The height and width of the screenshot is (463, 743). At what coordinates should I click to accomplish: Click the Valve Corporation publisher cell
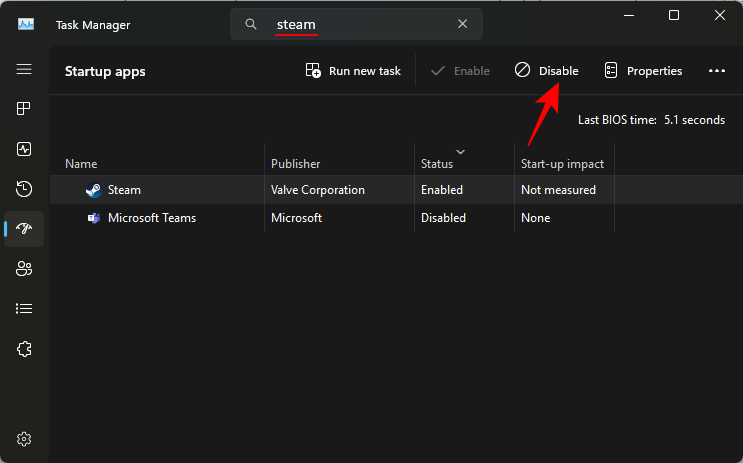coord(317,190)
